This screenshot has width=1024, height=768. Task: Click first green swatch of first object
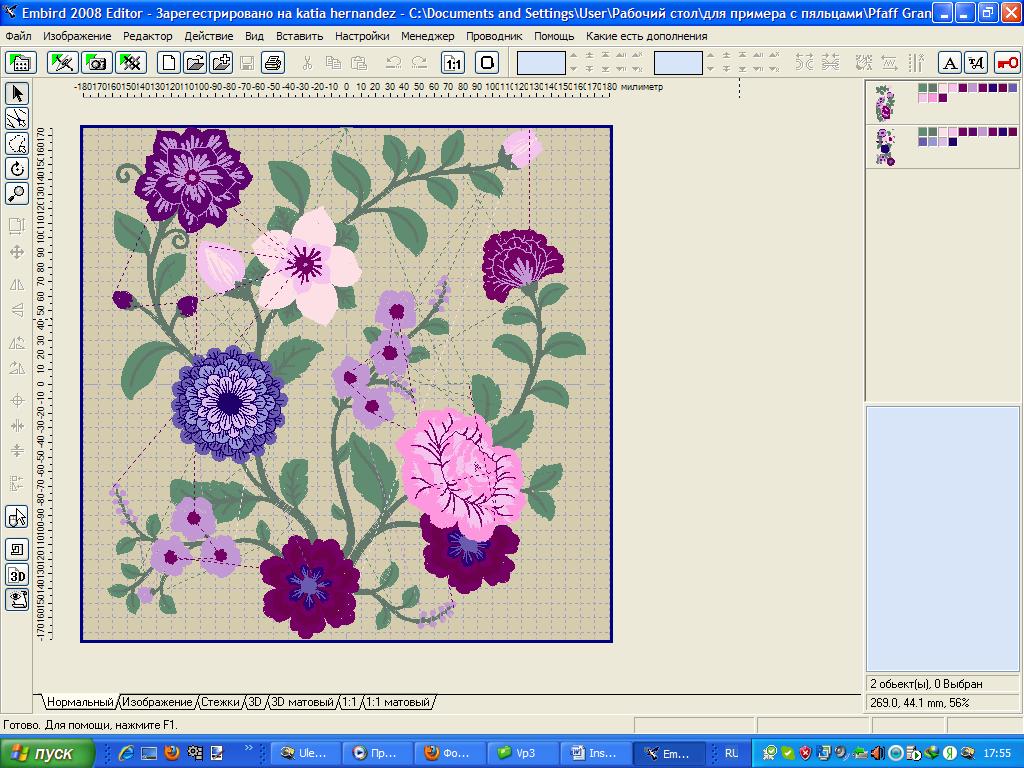point(923,88)
